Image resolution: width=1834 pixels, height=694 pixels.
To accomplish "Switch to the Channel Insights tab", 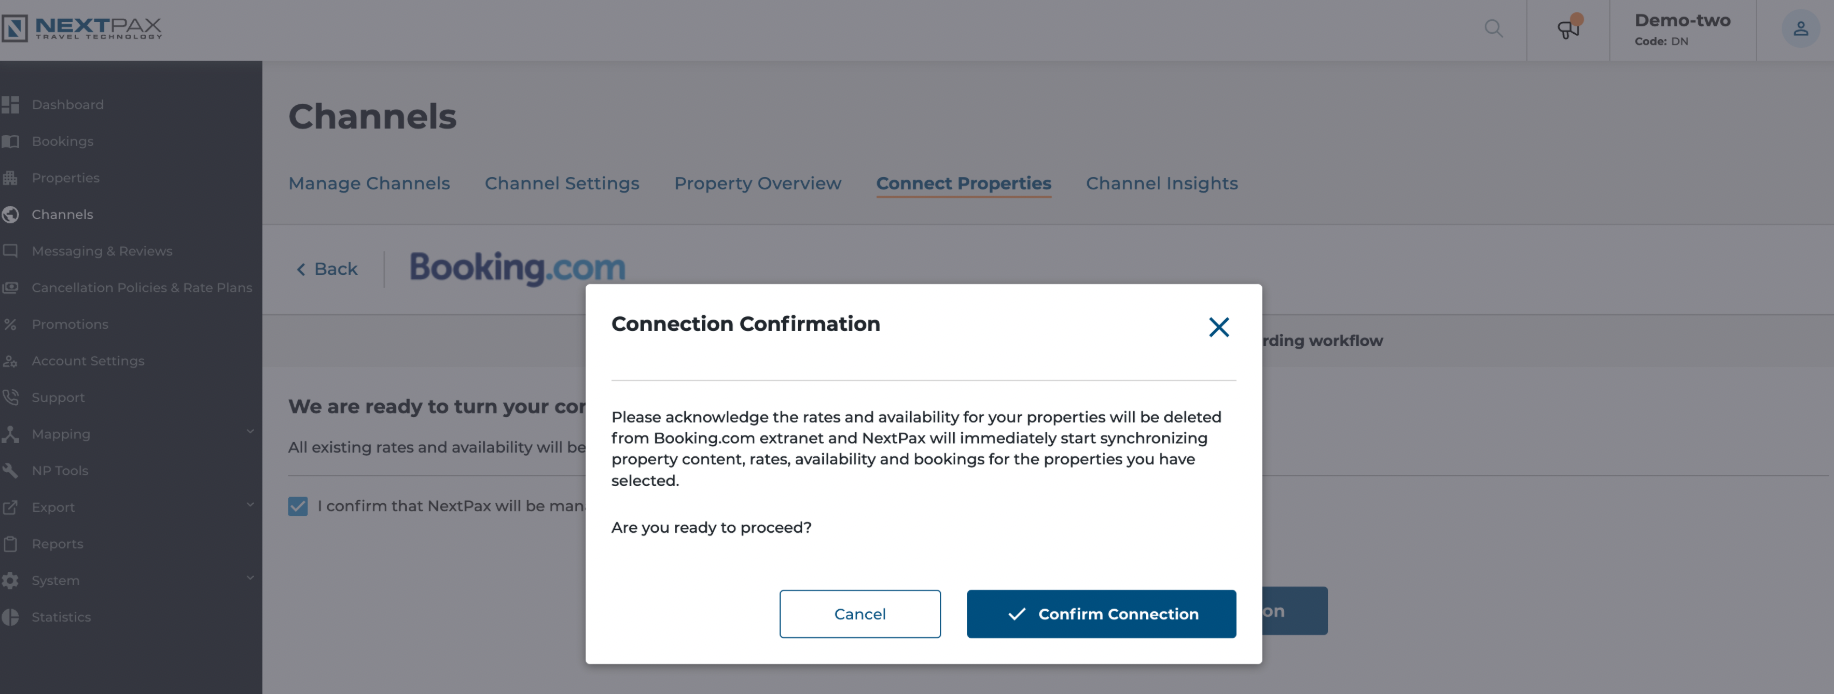I will [1162, 183].
